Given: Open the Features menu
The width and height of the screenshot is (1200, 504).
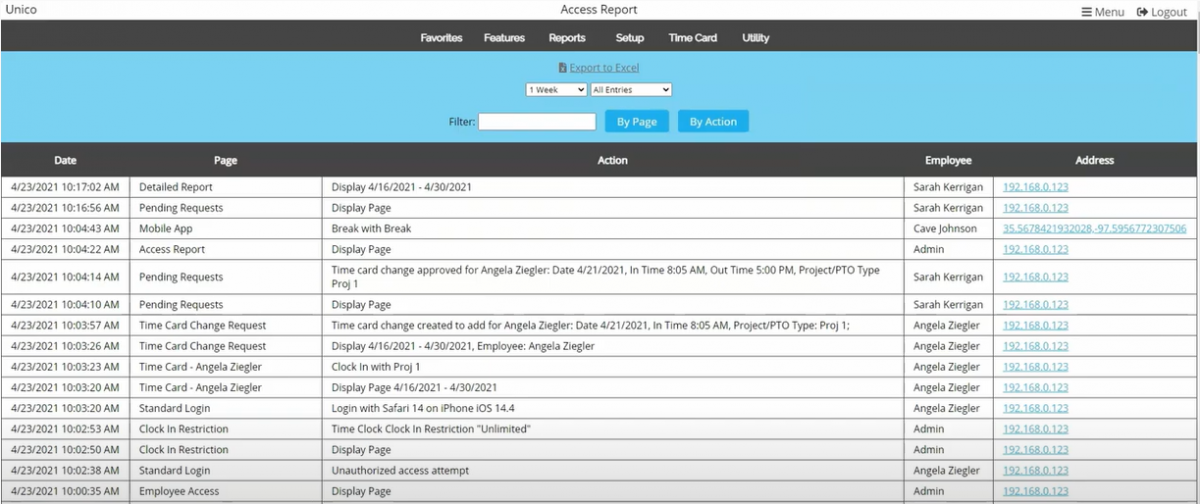Looking at the screenshot, I should tap(504, 38).
